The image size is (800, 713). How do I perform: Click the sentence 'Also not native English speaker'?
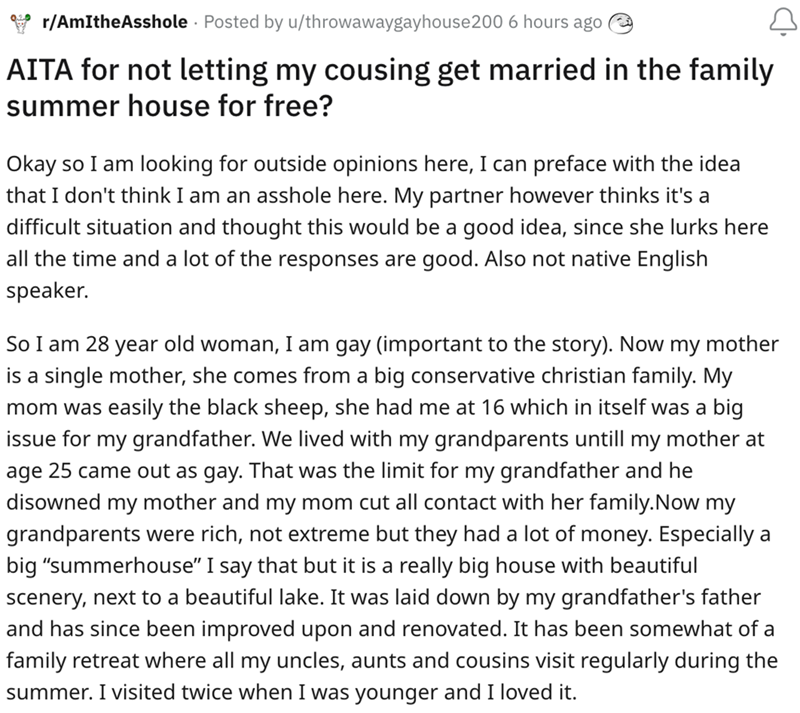pyautogui.click(x=600, y=257)
